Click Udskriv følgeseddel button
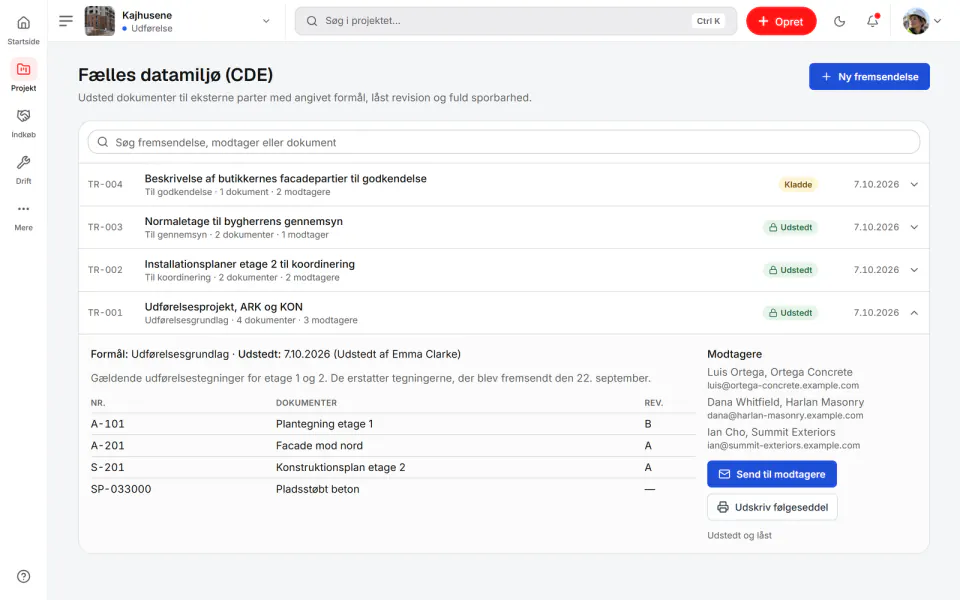 (771, 507)
